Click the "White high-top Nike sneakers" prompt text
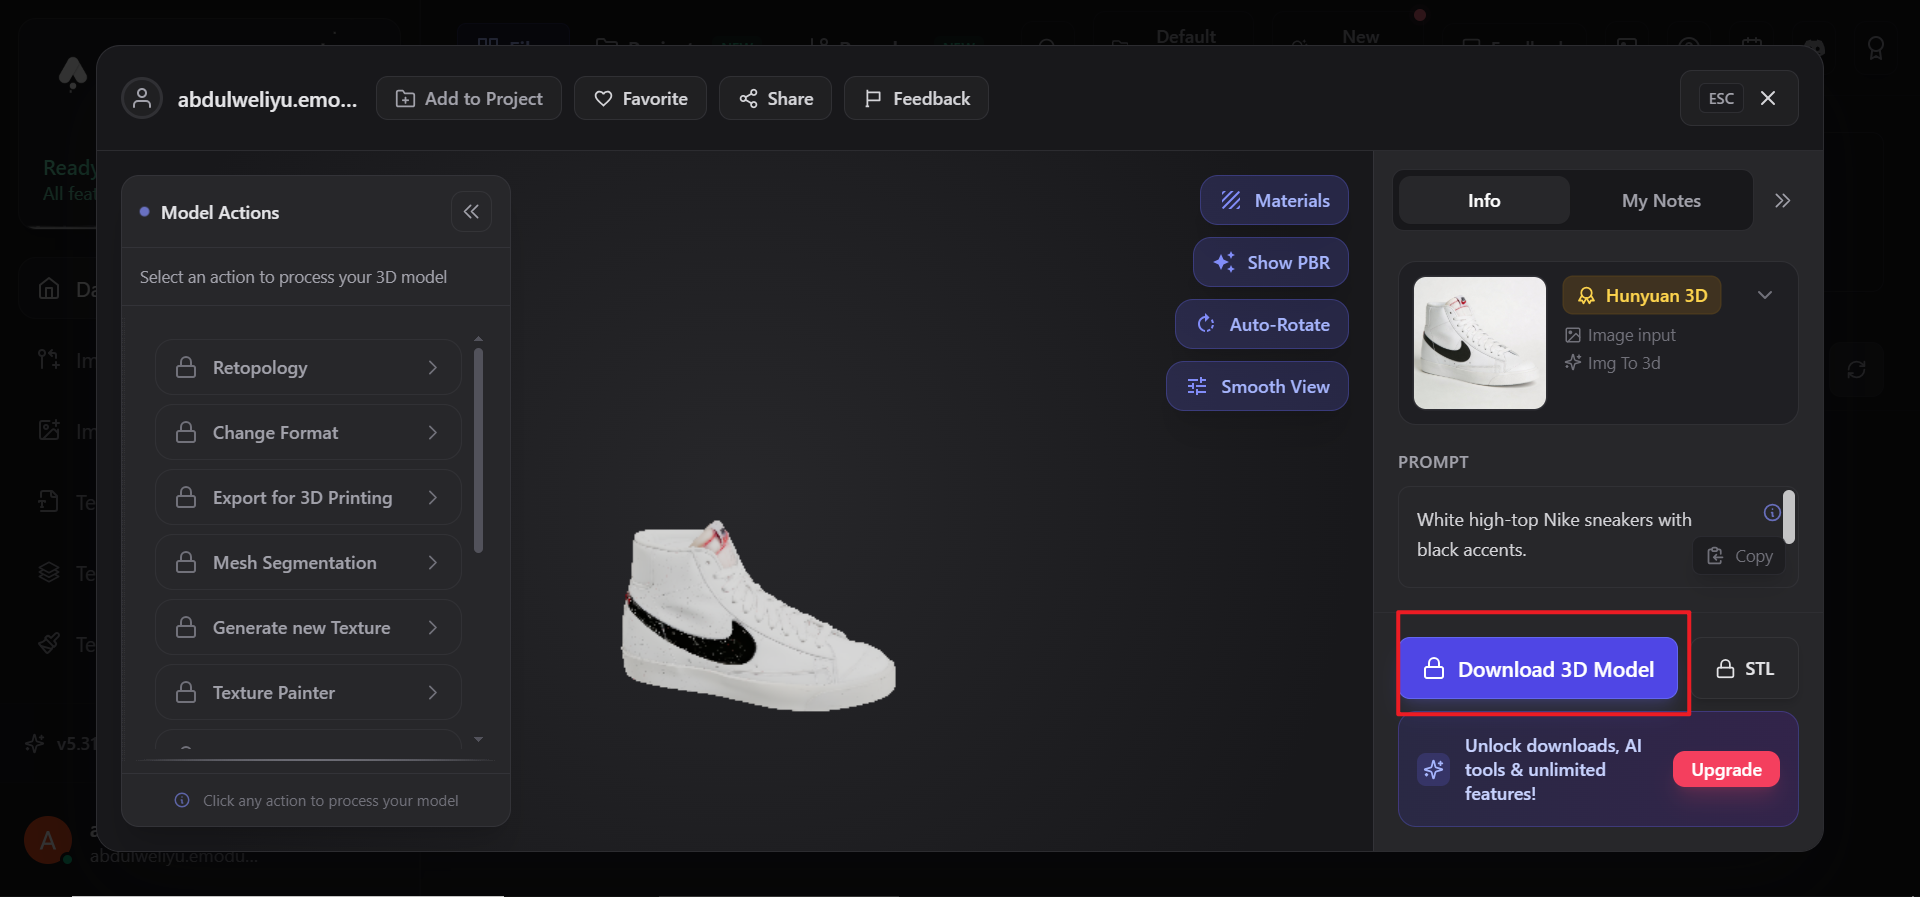This screenshot has height=897, width=1920. 1554,535
